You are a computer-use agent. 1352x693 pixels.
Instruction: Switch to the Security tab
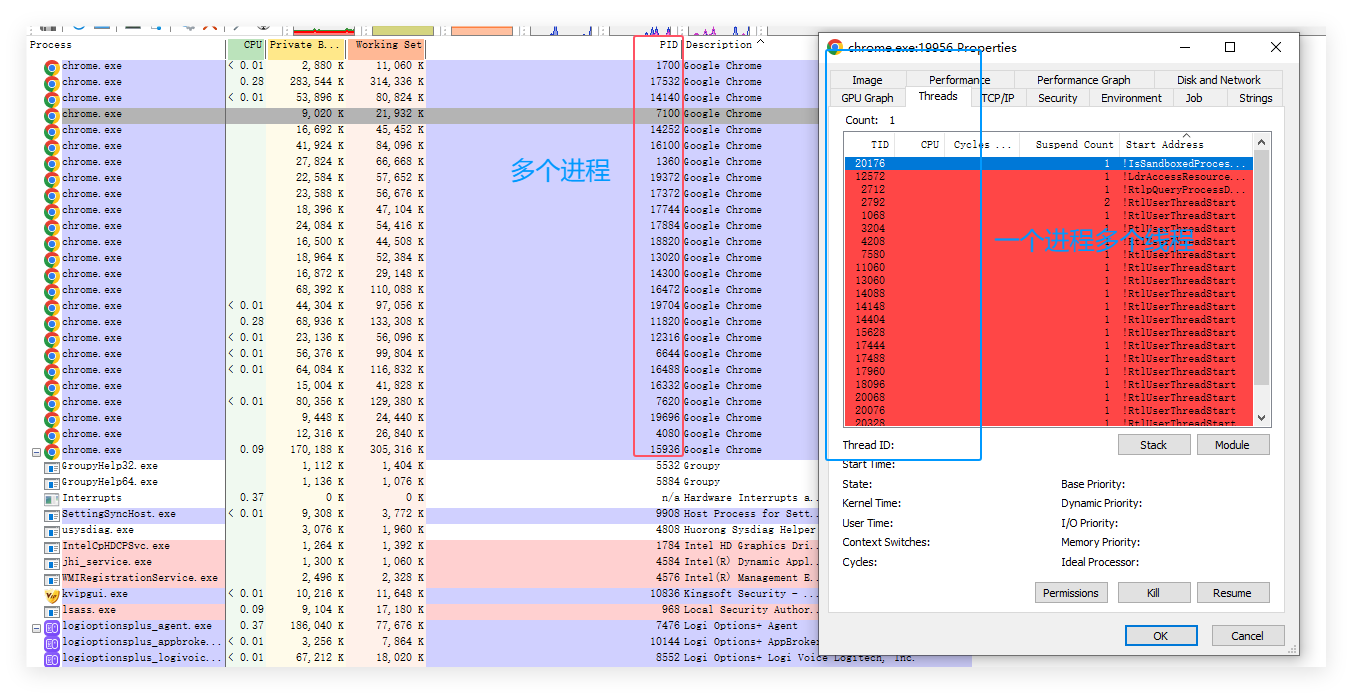[x=1057, y=98]
